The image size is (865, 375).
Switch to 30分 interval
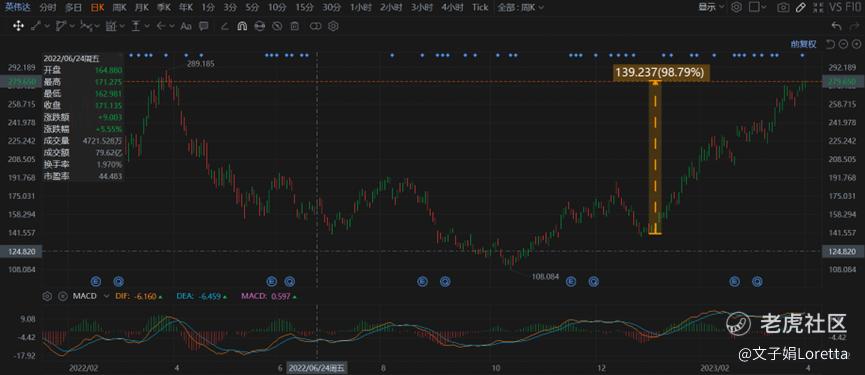pyautogui.click(x=332, y=7)
